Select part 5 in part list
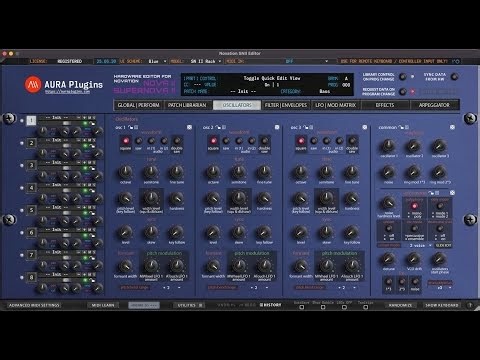Viewport: 480px width, 360px height. tap(31, 210)
